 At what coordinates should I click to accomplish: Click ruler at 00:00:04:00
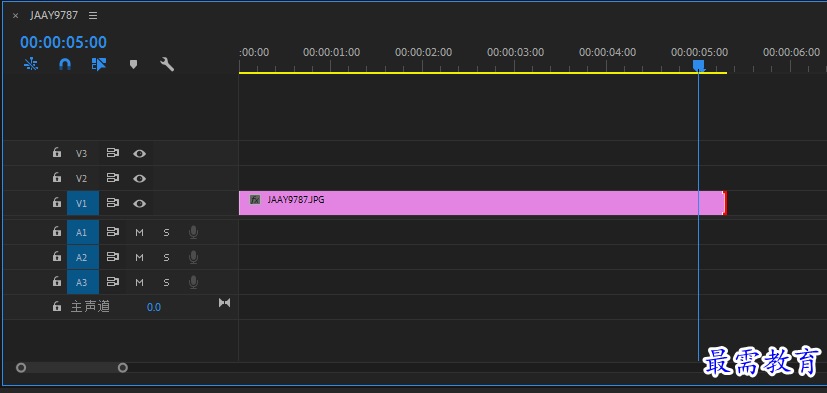[607, 52]
